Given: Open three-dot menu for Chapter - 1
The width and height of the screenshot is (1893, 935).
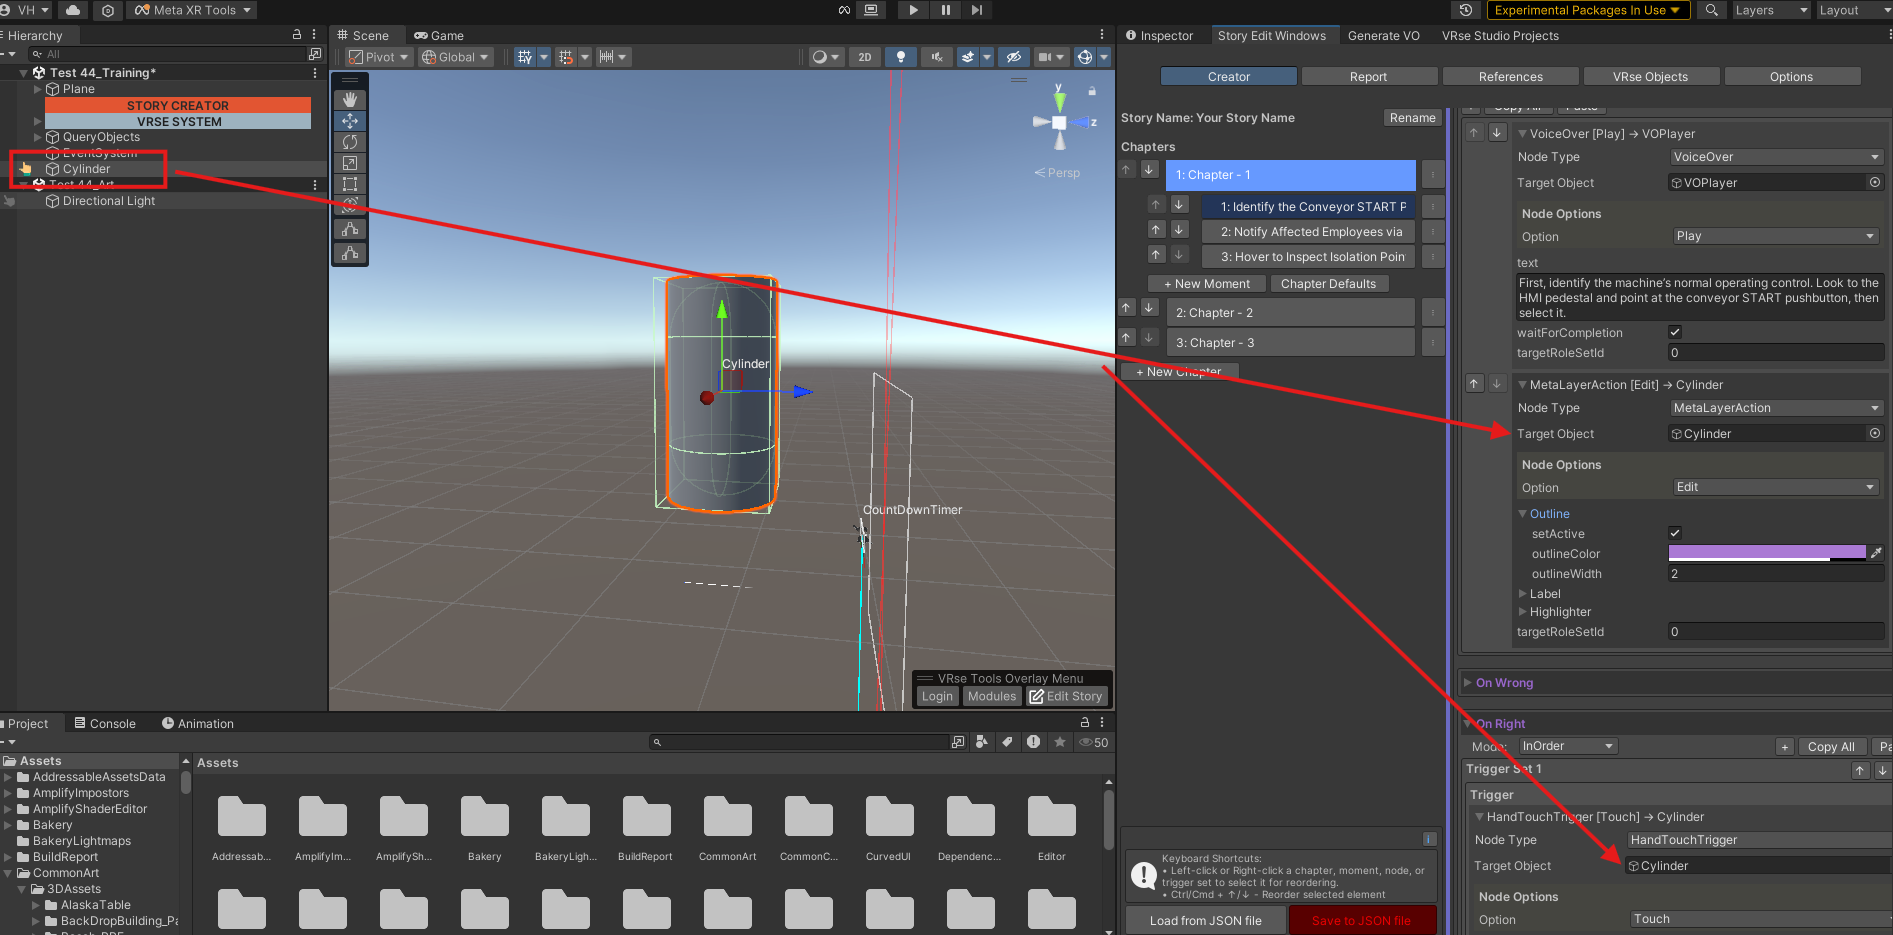Looking at the screenshot, I should pyautogui.click(x=1432, y=175).
